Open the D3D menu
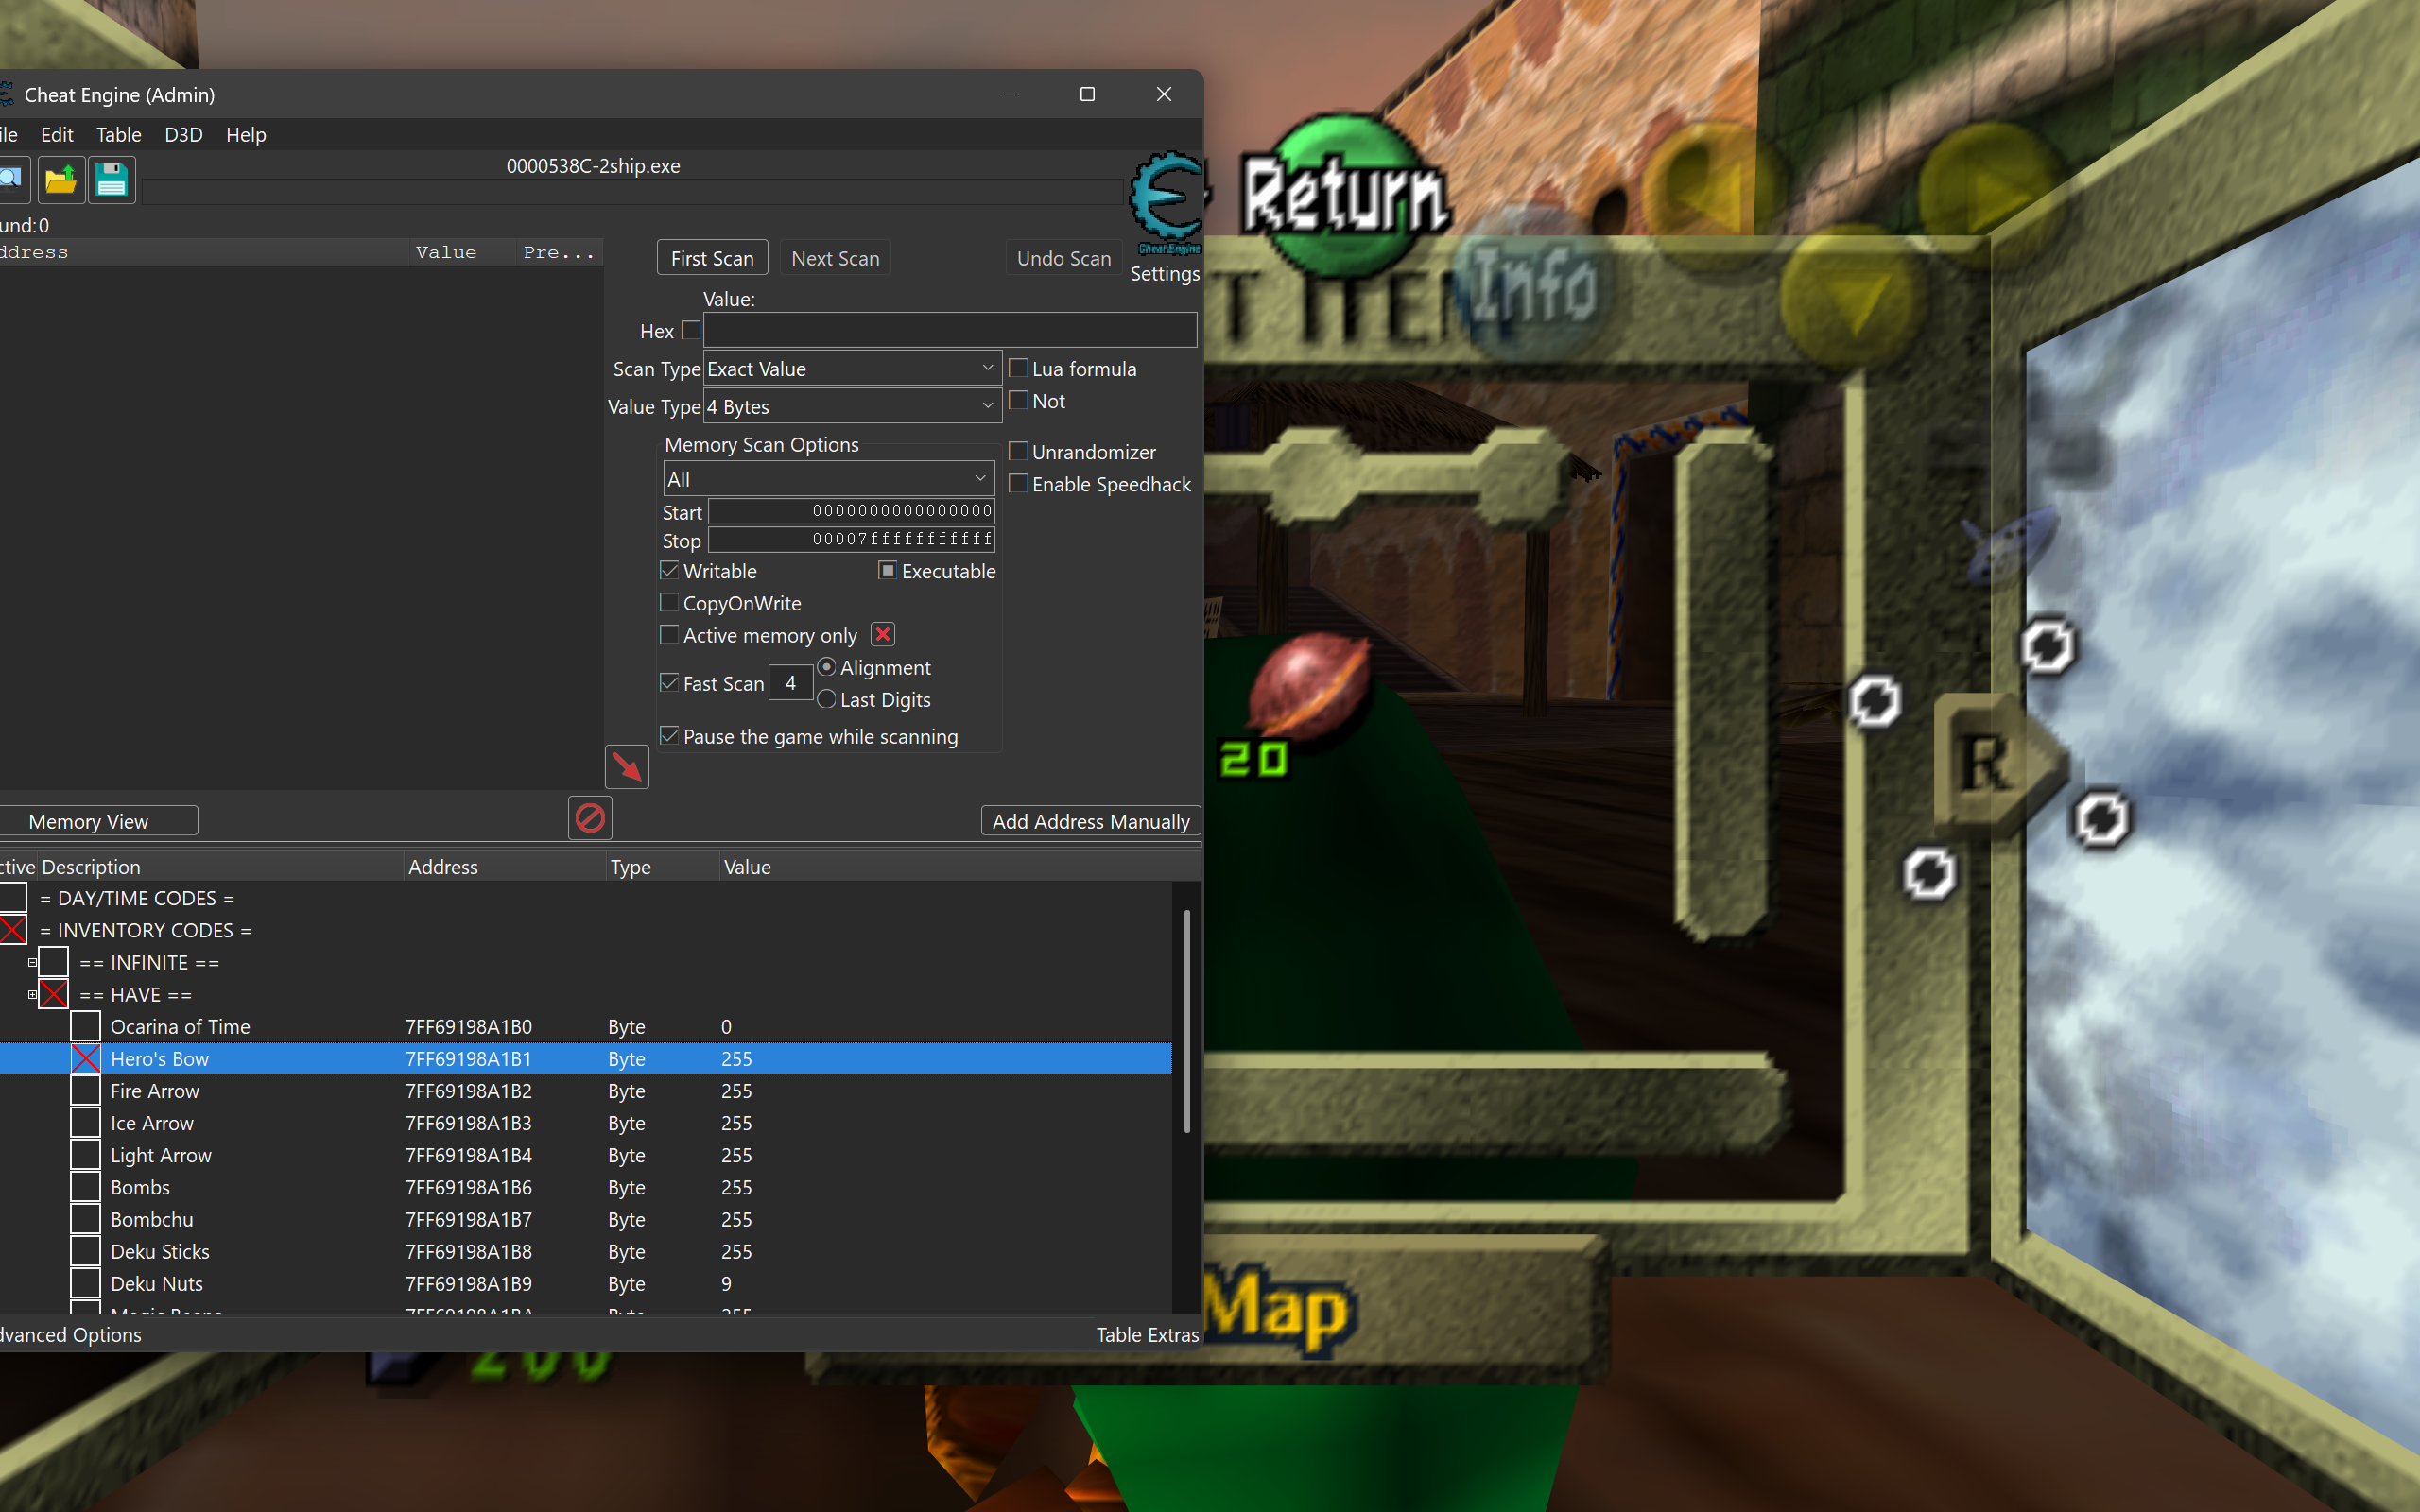 pyautogui.click(x=183, y=135)
